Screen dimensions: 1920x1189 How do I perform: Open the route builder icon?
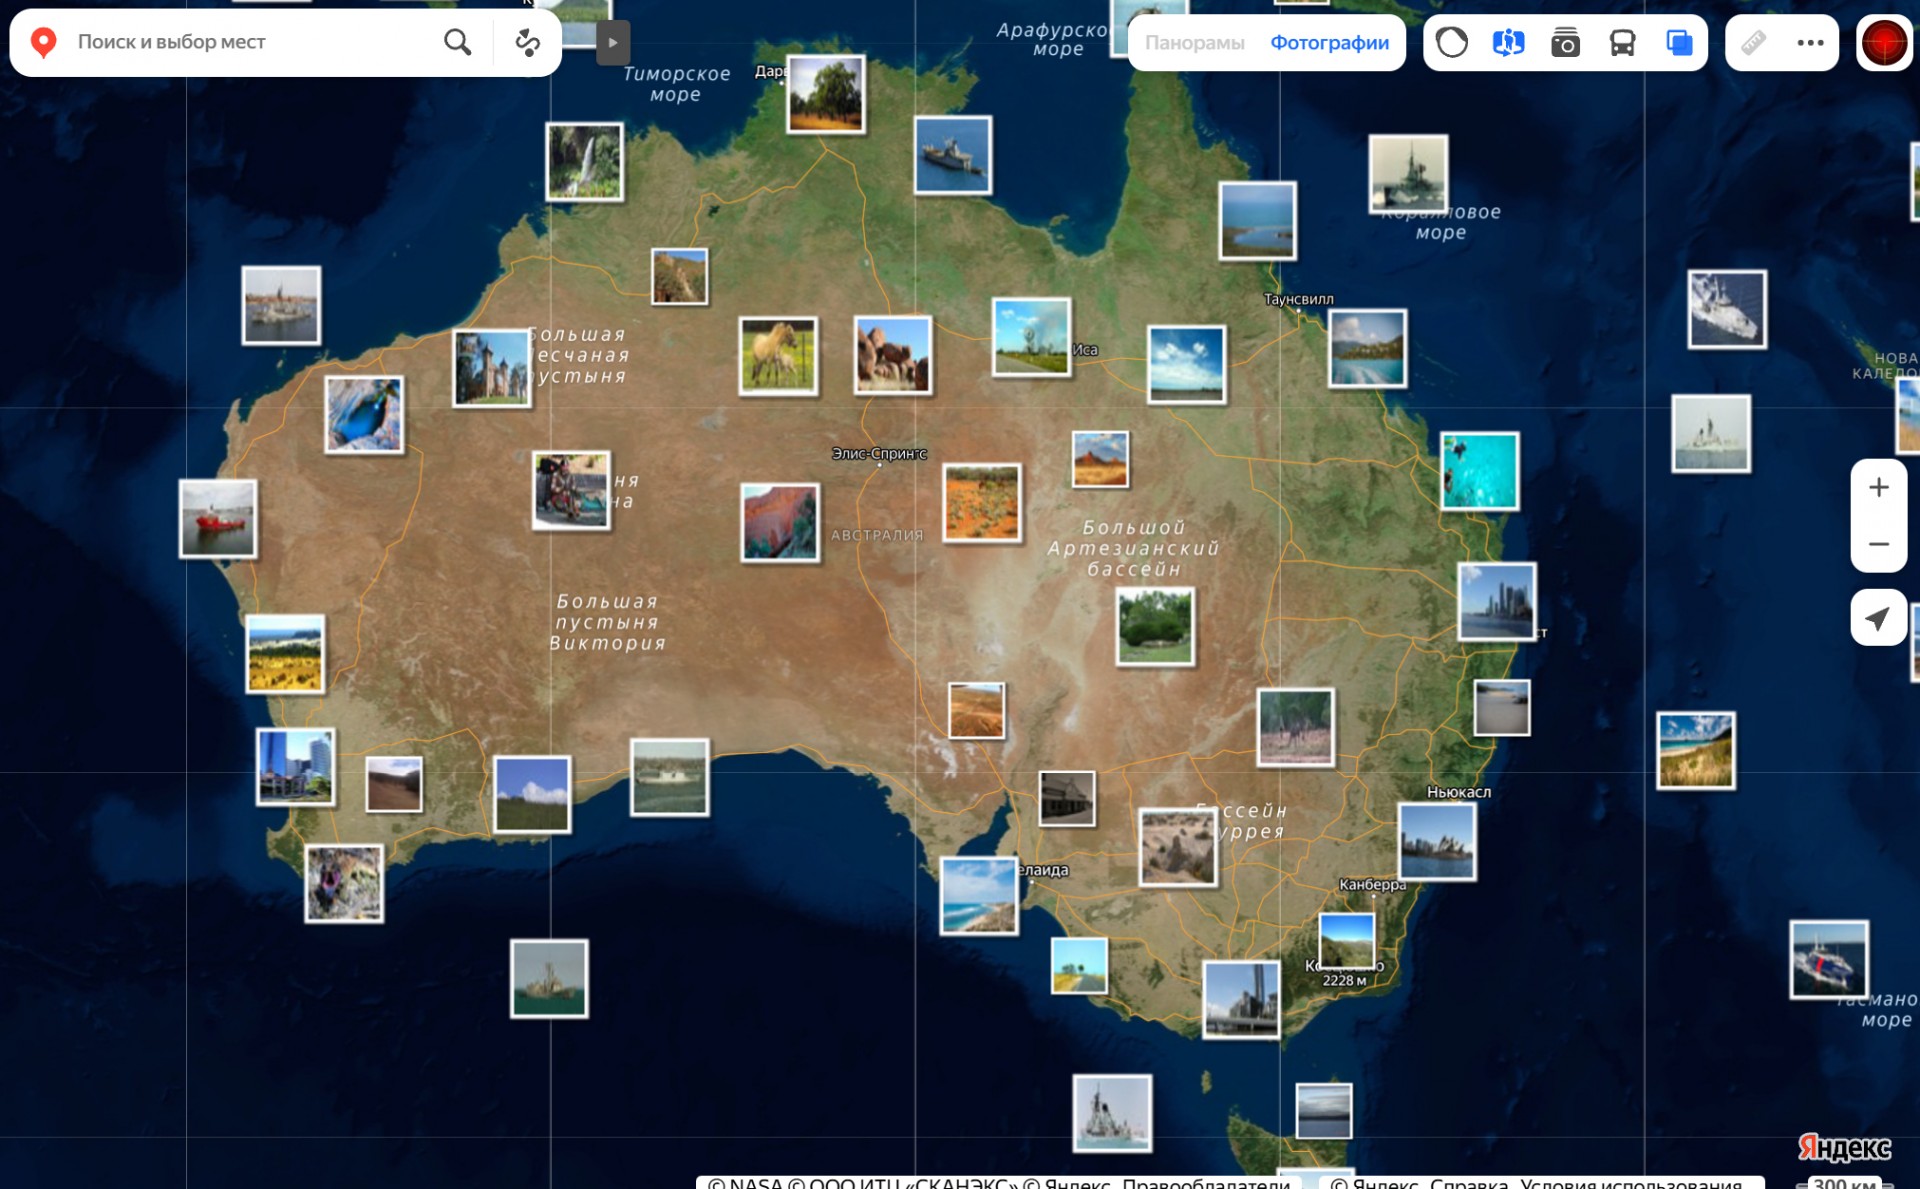tap(527, 42)
